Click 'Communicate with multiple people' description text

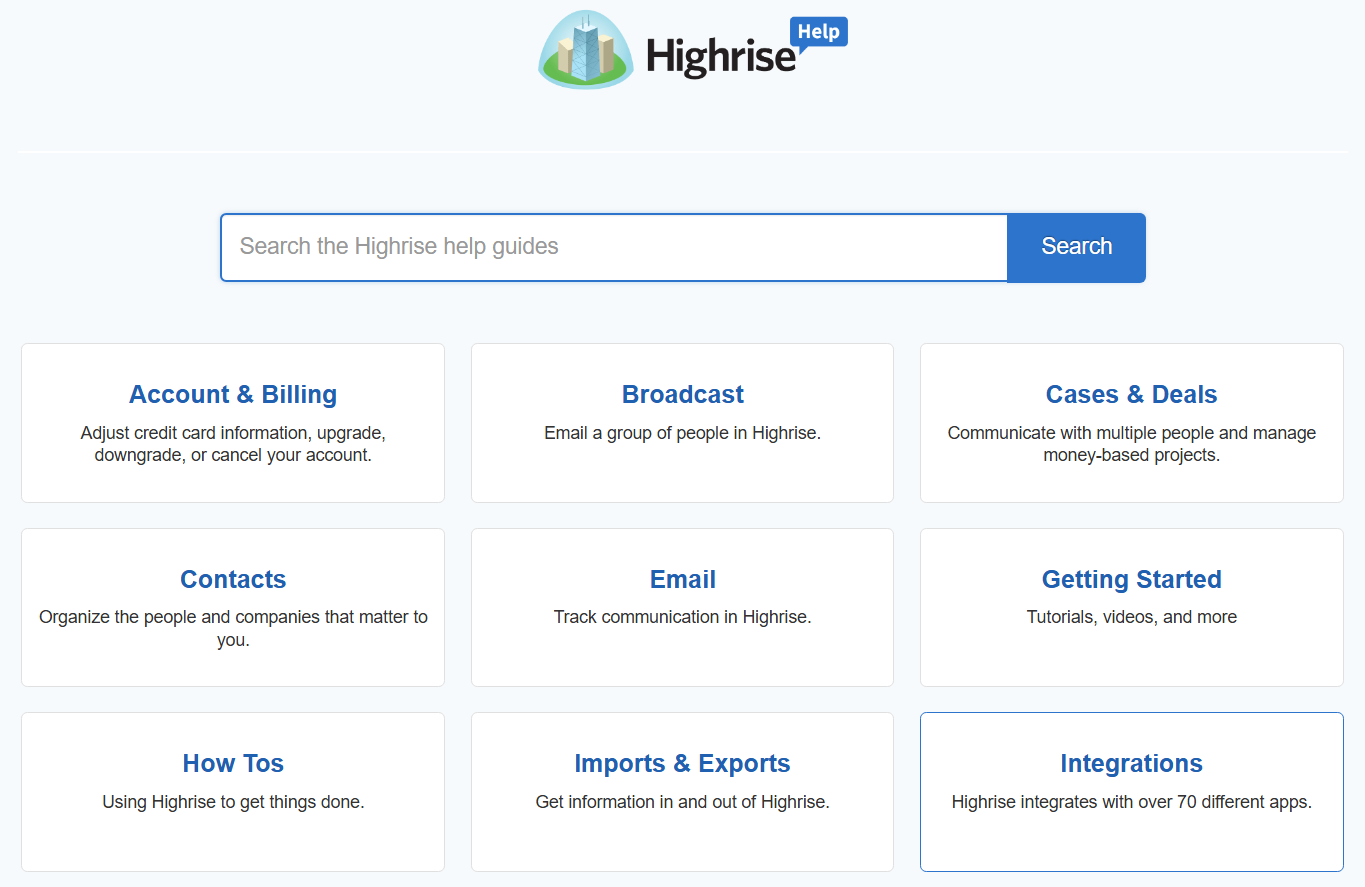point(1132,444)
